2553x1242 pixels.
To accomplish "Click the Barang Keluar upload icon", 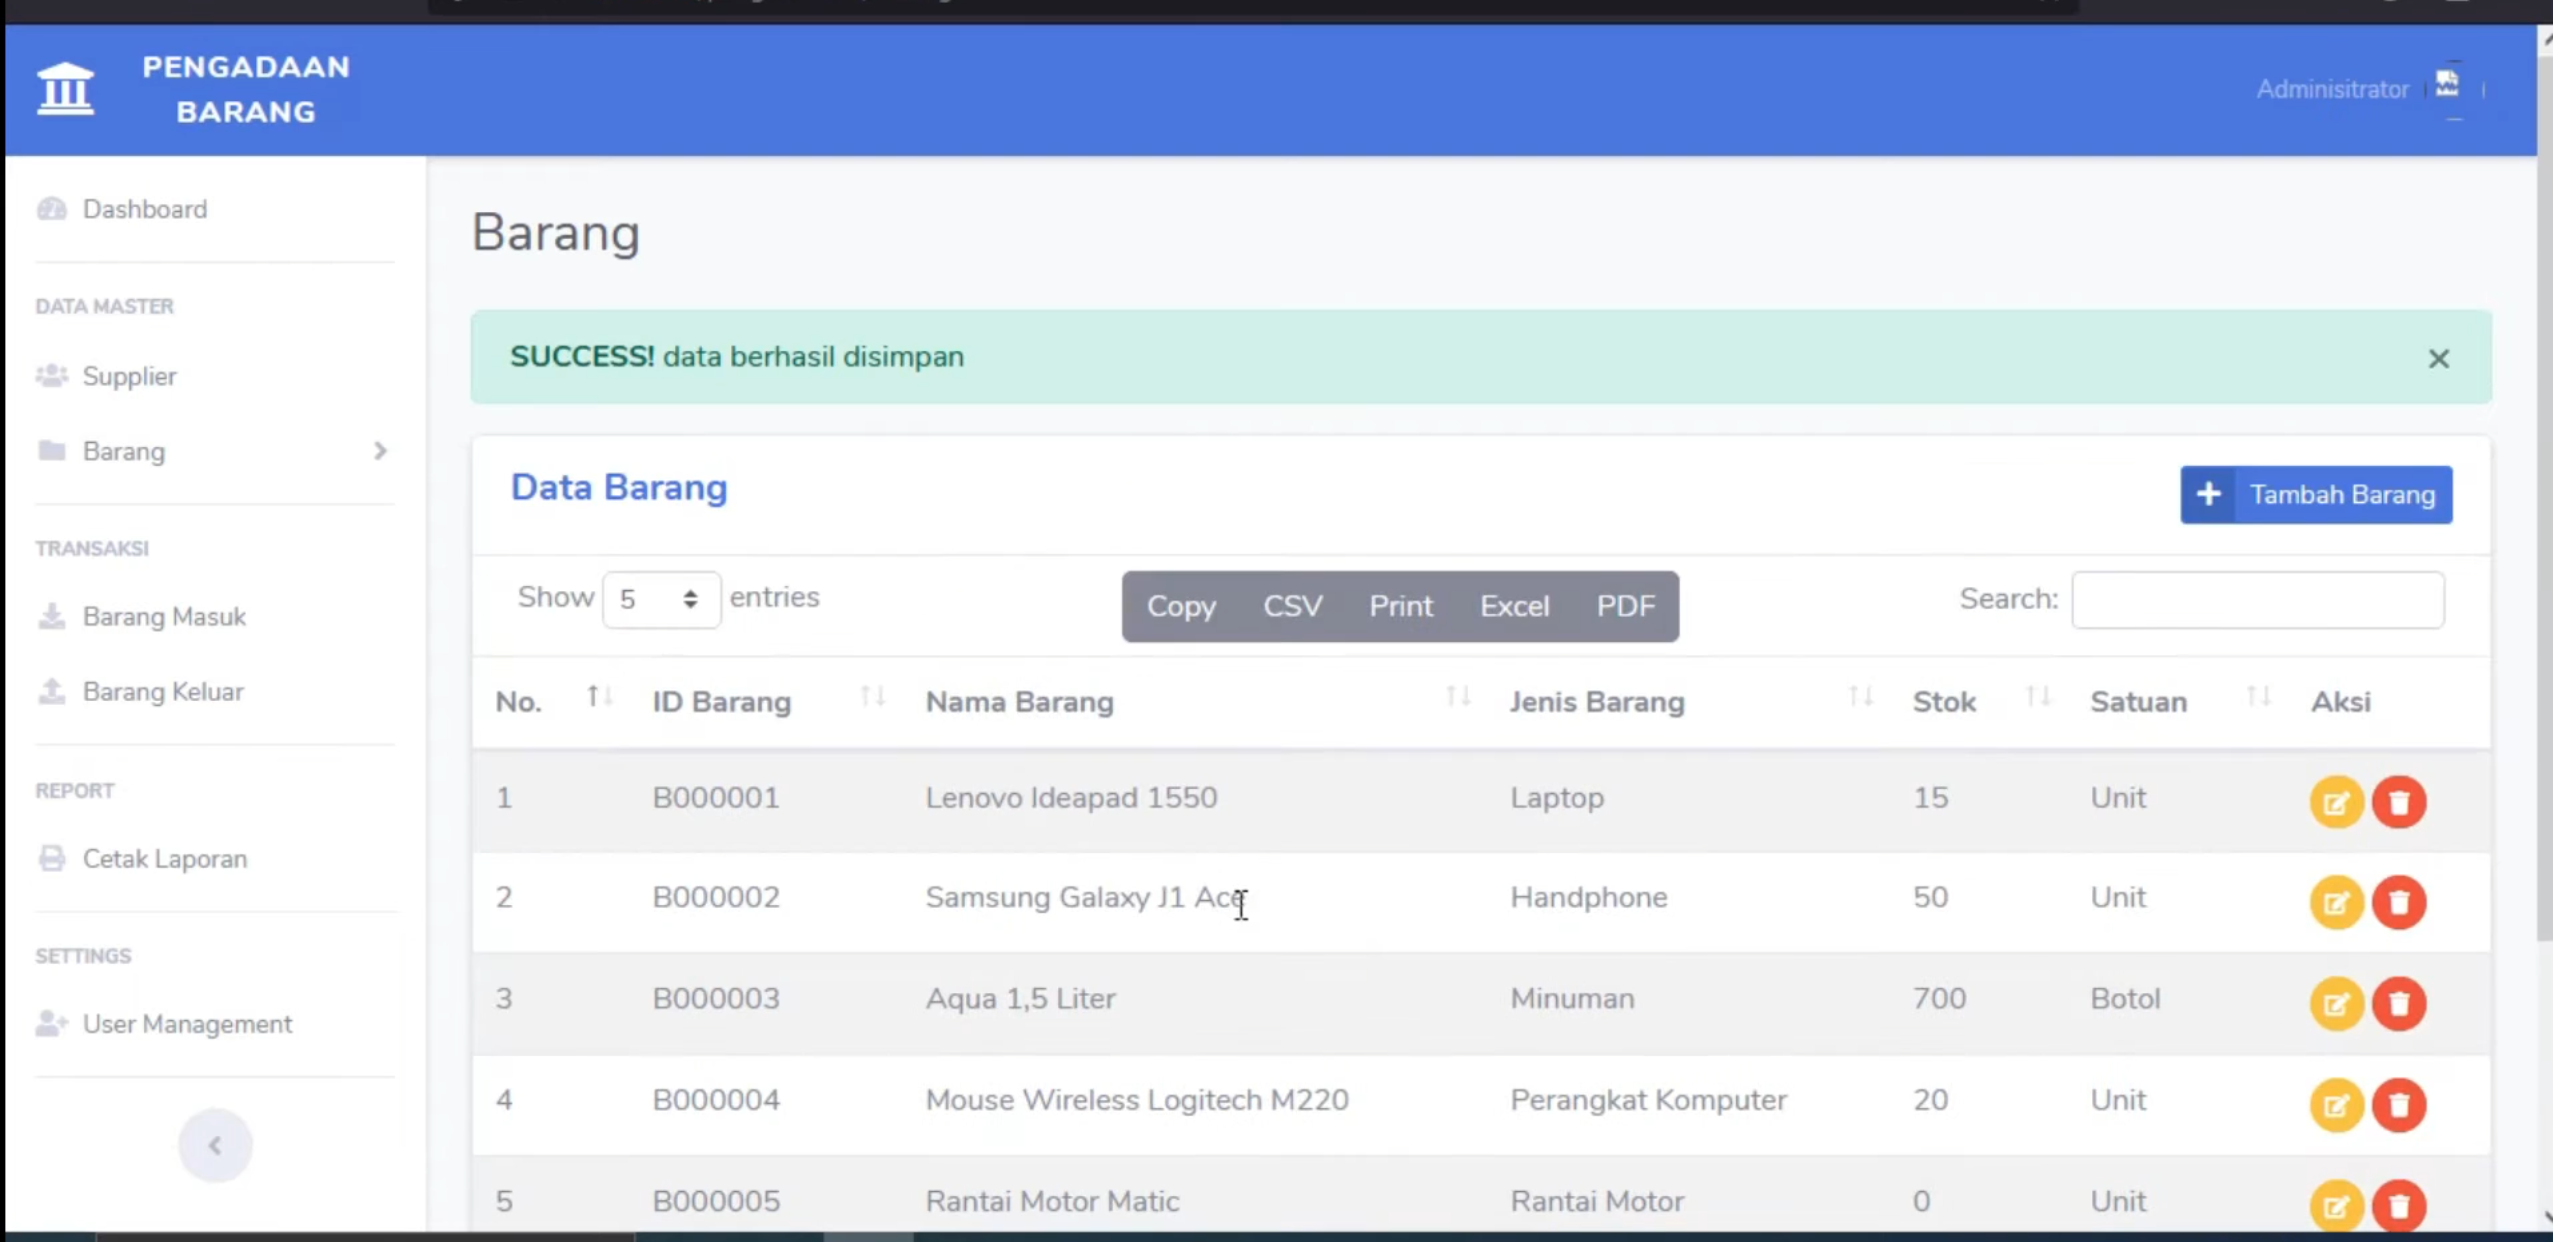I will coord(52,691).
